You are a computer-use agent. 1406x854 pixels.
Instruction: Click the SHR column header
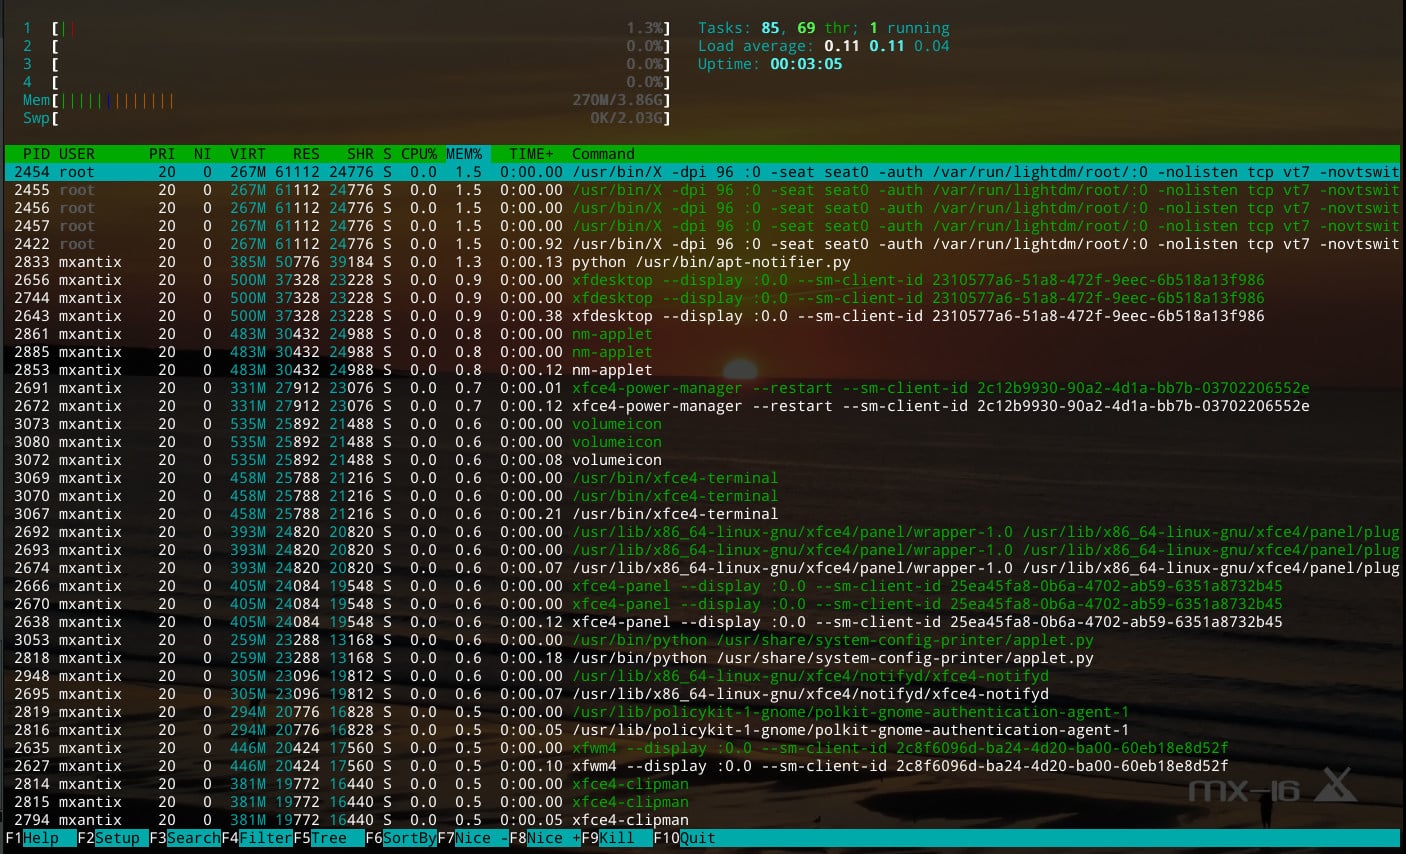(x=360, y=154)
